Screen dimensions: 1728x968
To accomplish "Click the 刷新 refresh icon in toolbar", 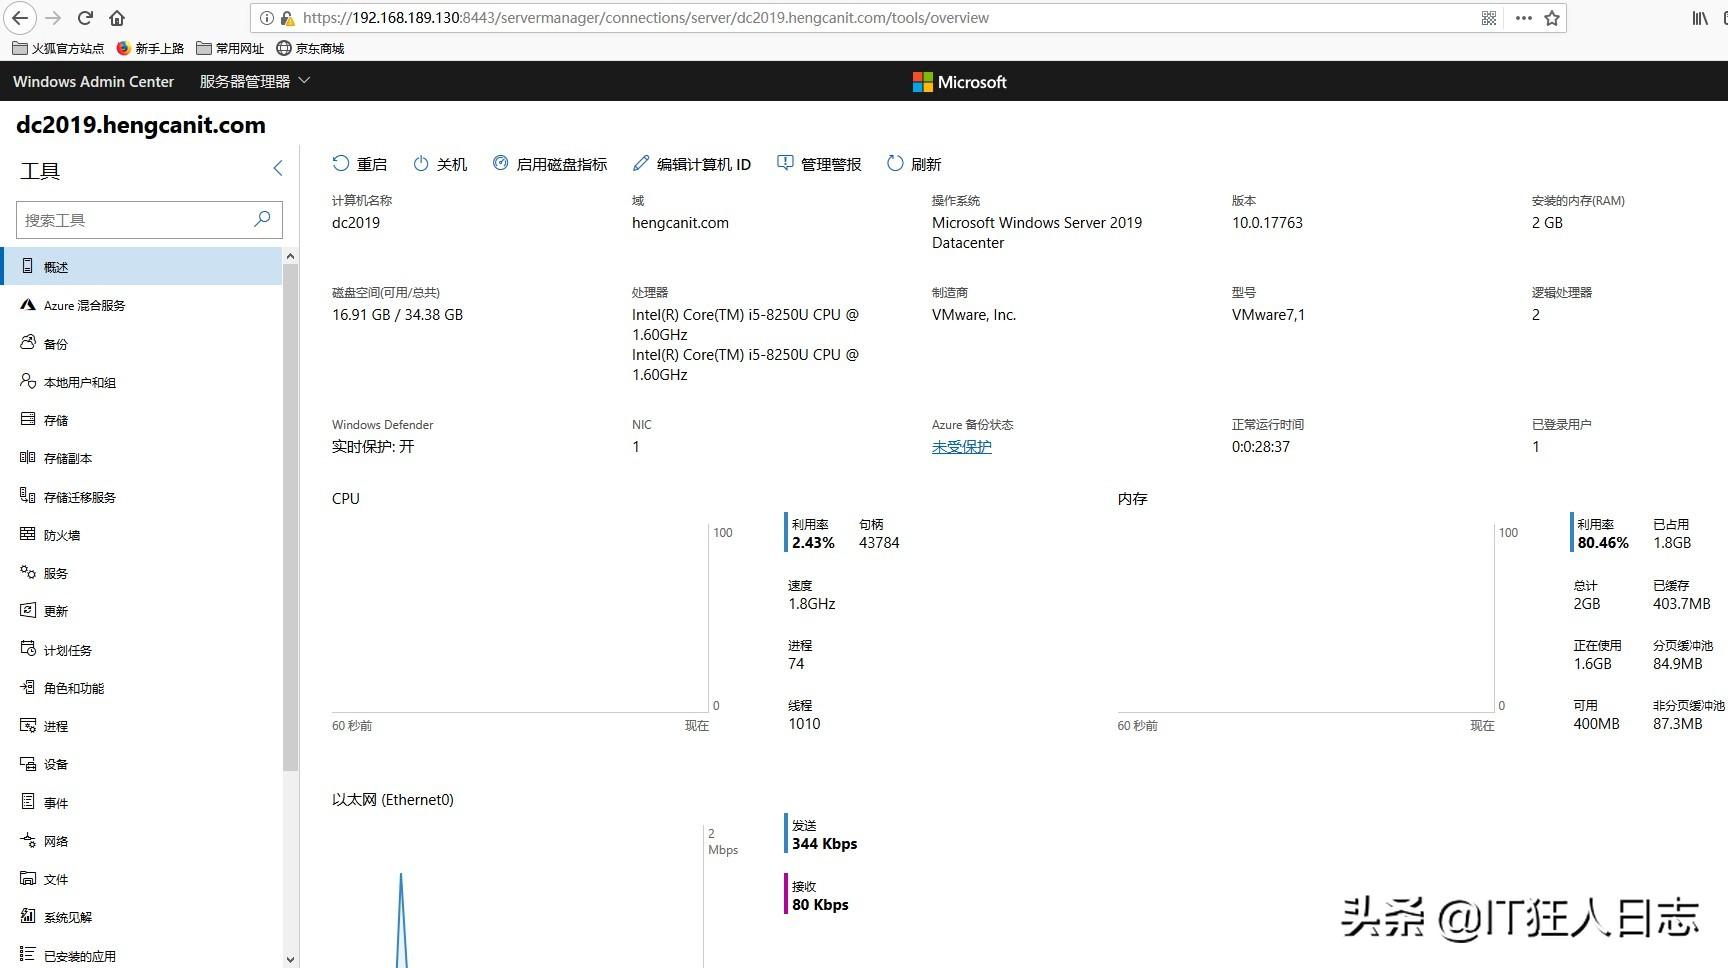I will pyautogui.click(x=895, y=163).
